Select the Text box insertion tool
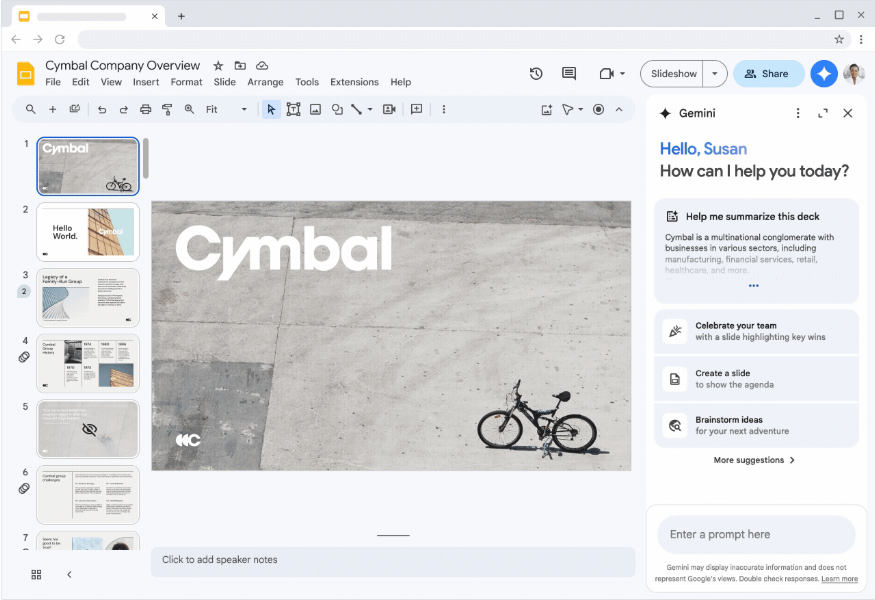Image resolution: width=875 pixels, height=600 pixels. [x=293, y=109]
